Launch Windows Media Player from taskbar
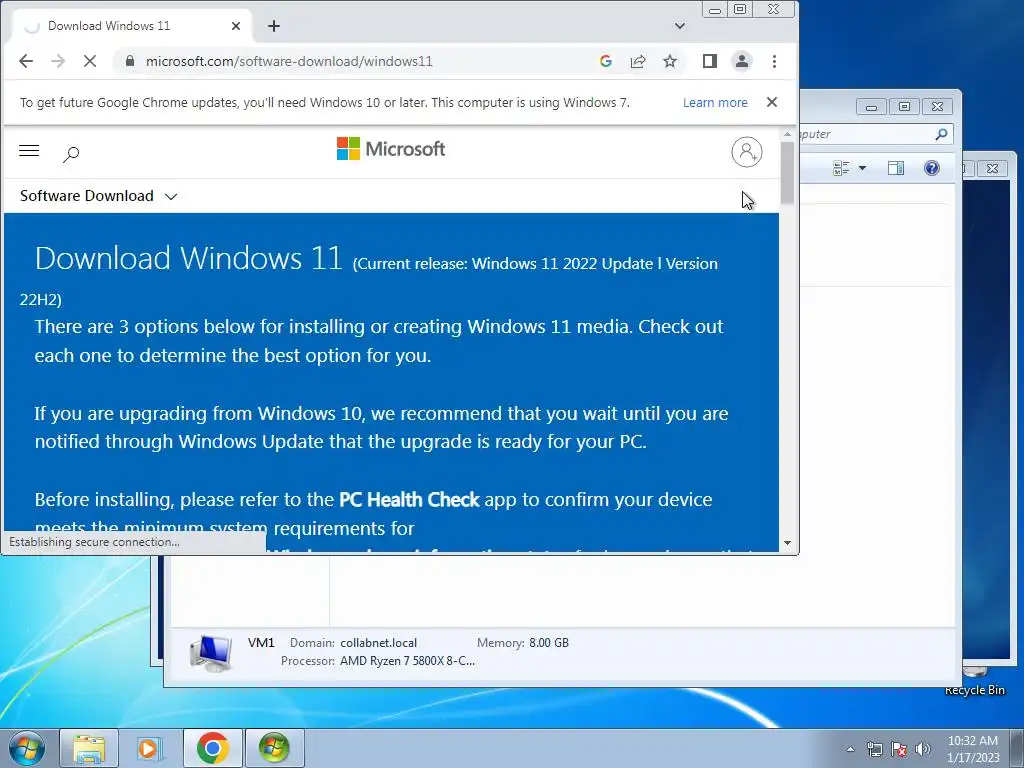Viewport: 1024px width, 768px height. pos(150,748)
